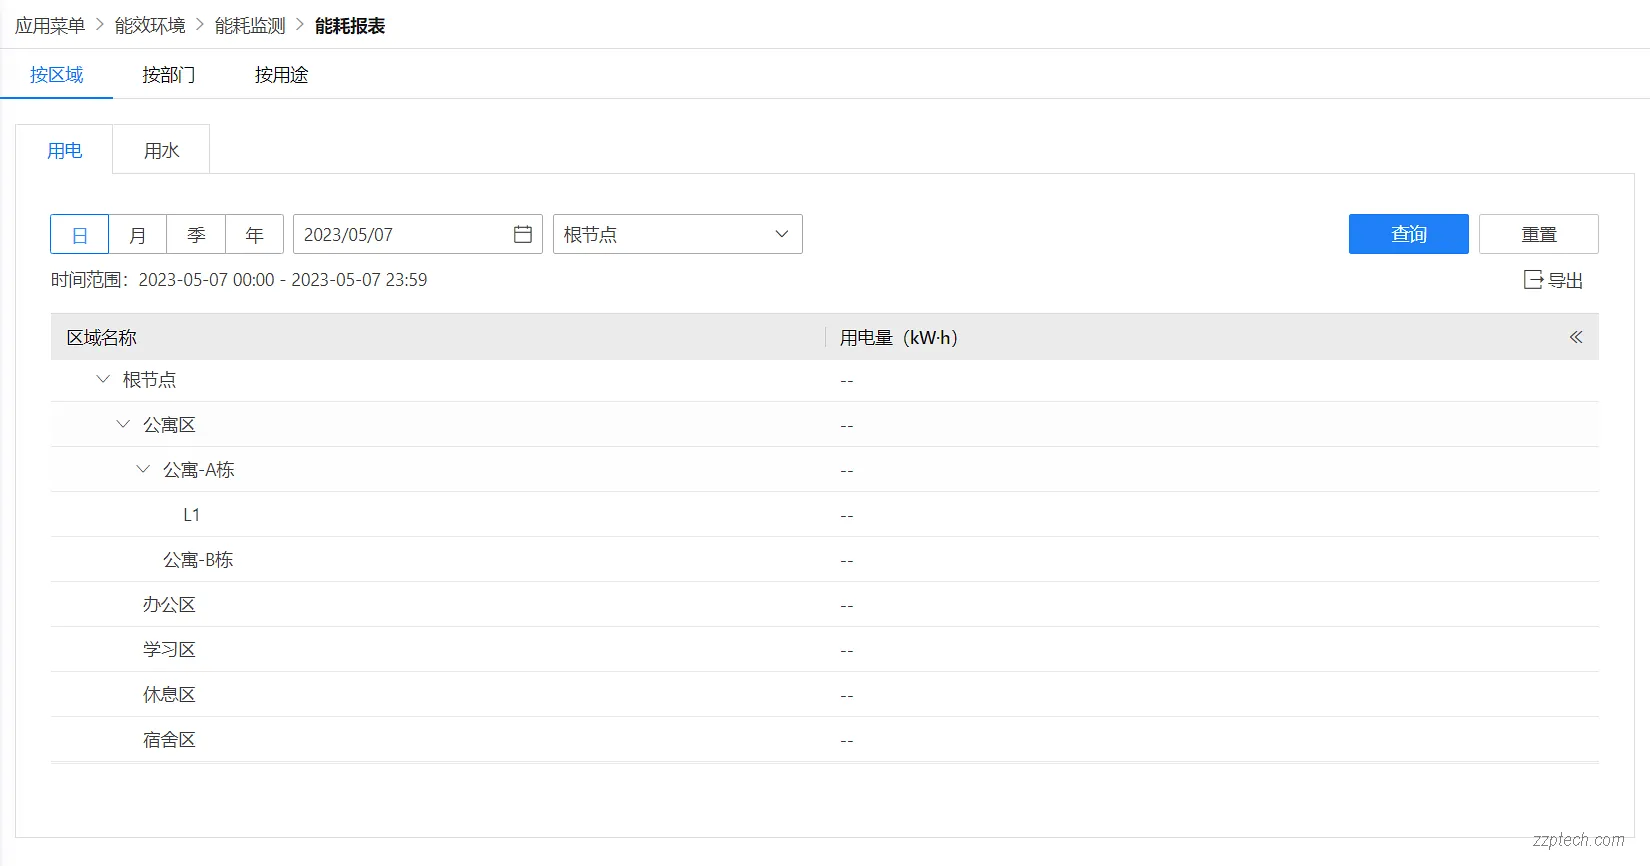1650x866 pixels.
Task: Select the 年 (year) period option
Action: tap(254, 235)
